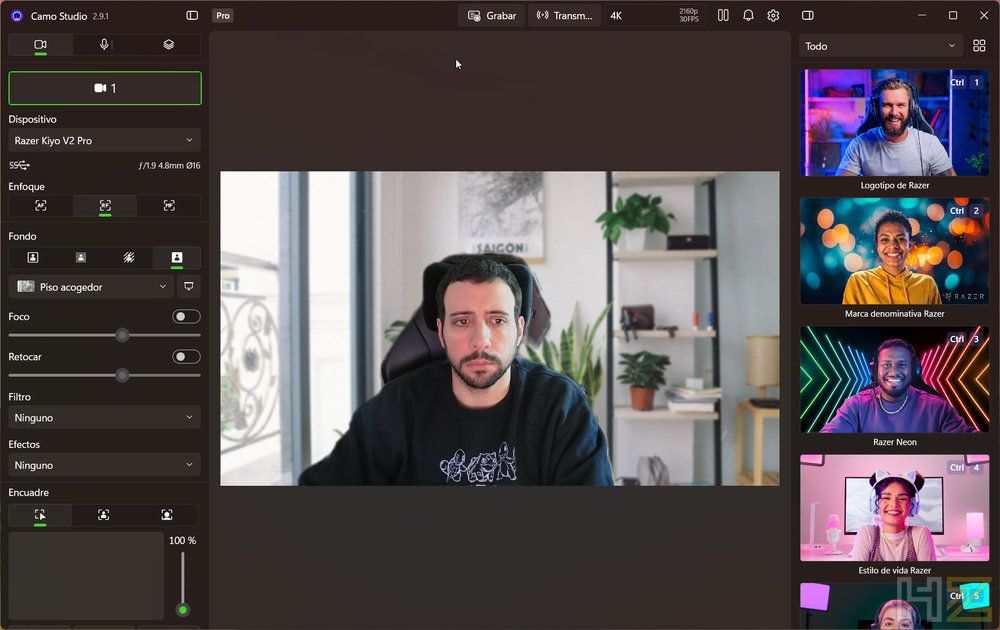Select the middle Enfoque focus mode icon

[x=105, y=205]
